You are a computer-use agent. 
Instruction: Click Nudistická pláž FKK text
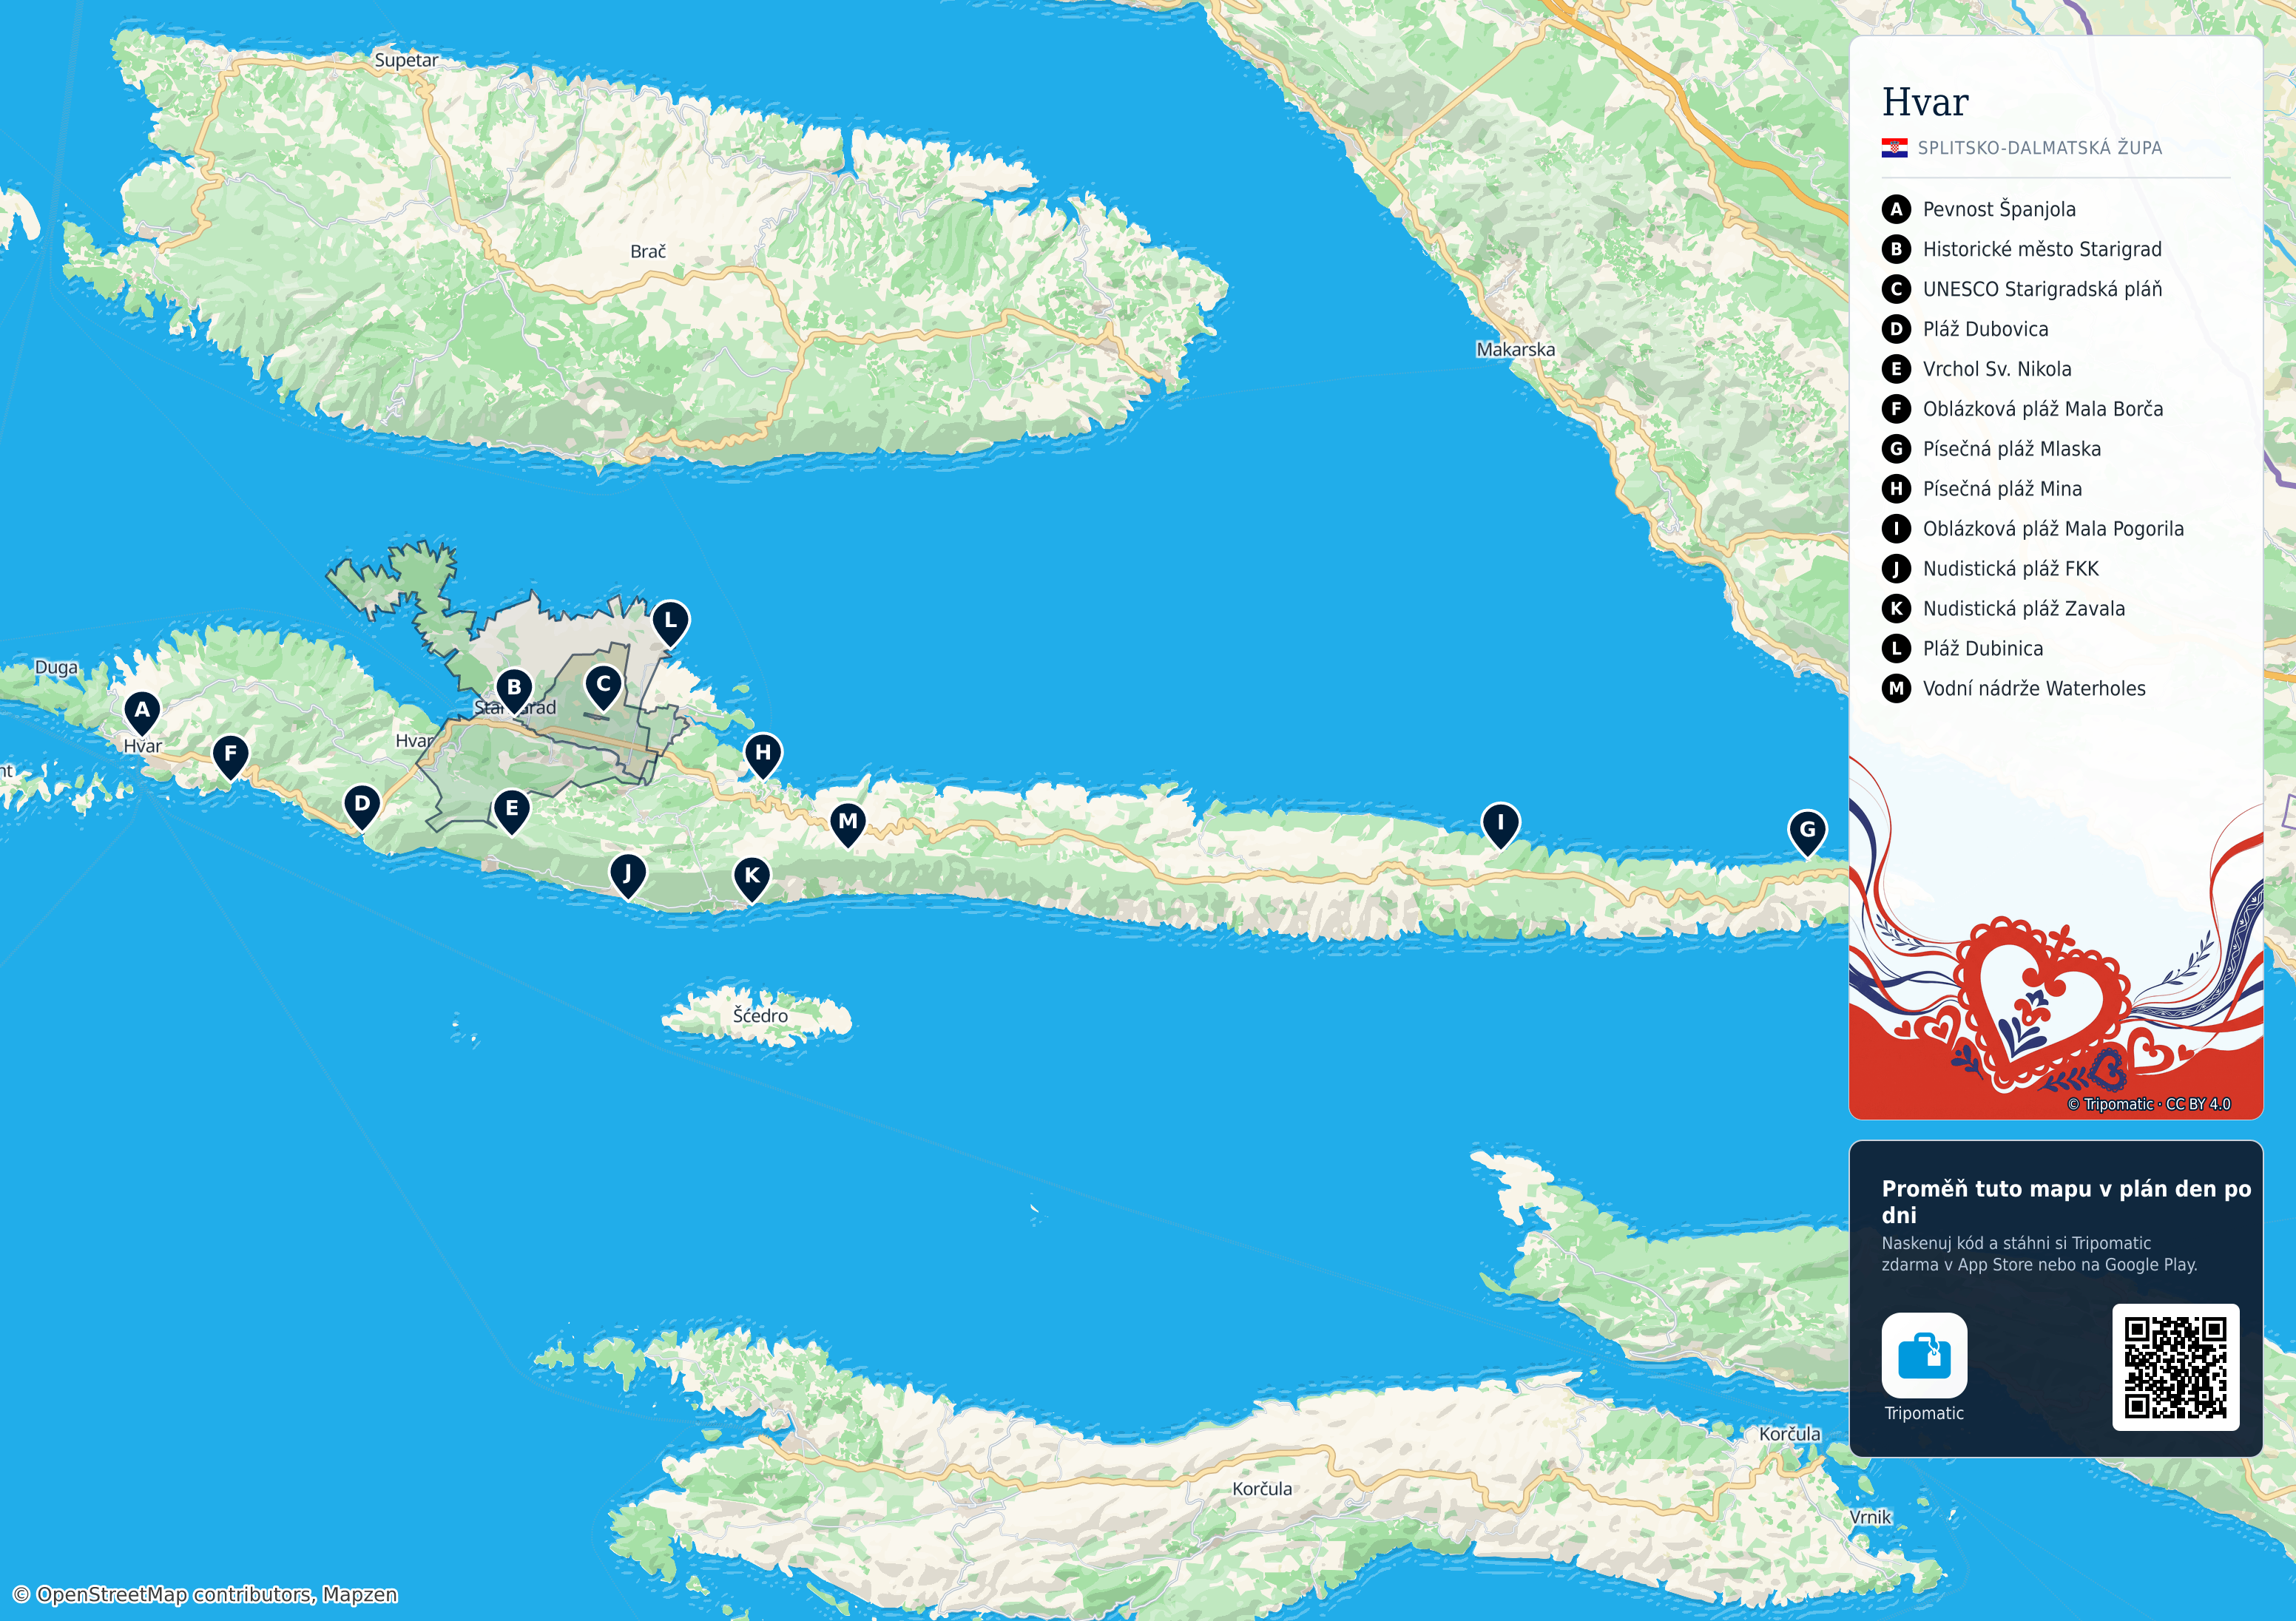pos(2010,569)
